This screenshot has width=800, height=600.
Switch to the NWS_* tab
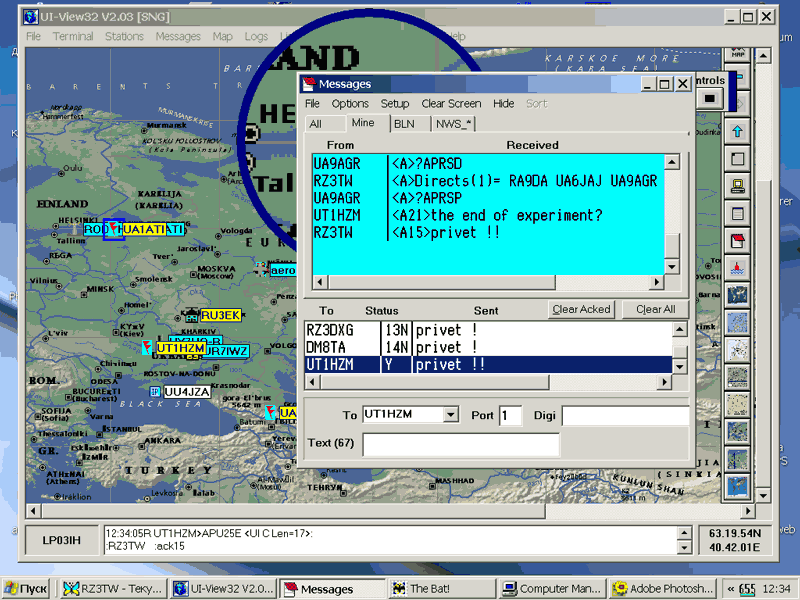453,124
